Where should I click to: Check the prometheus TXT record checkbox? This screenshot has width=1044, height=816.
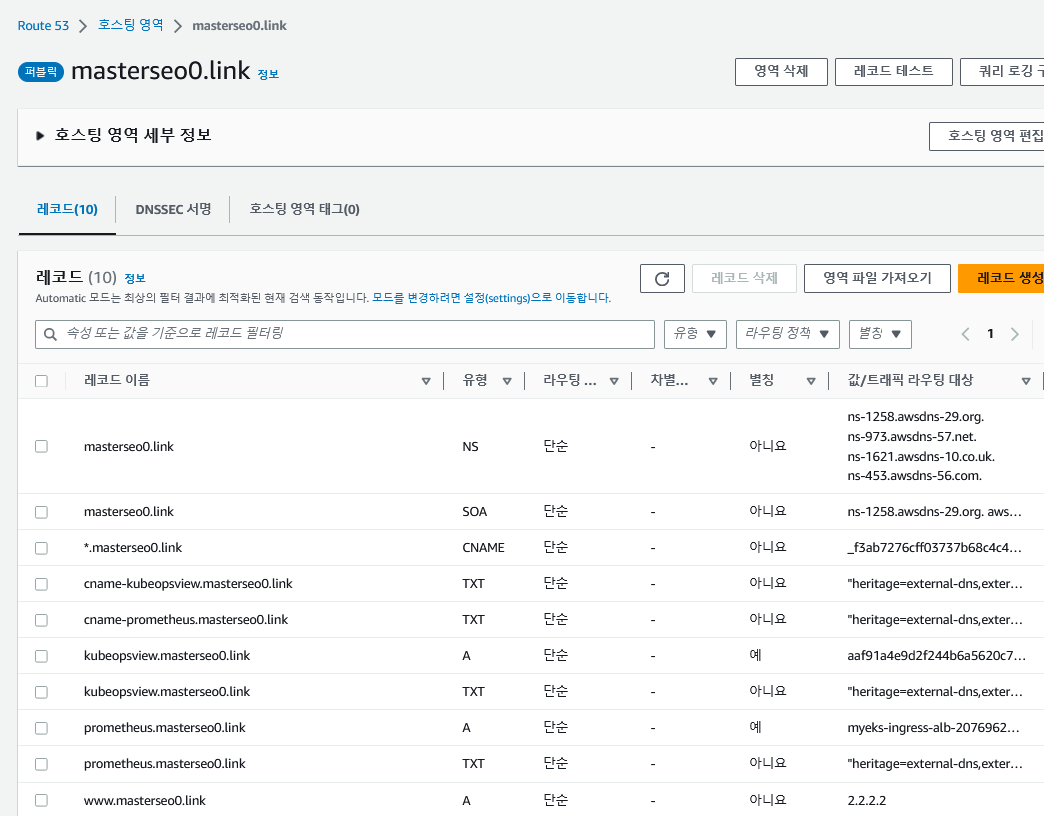click(41, 763)
